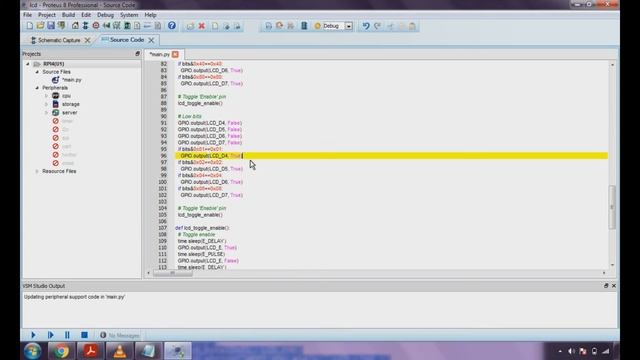The image size is (640, 360).
Task: Select the storage peripheral item
Action: (x=71, y=104)
